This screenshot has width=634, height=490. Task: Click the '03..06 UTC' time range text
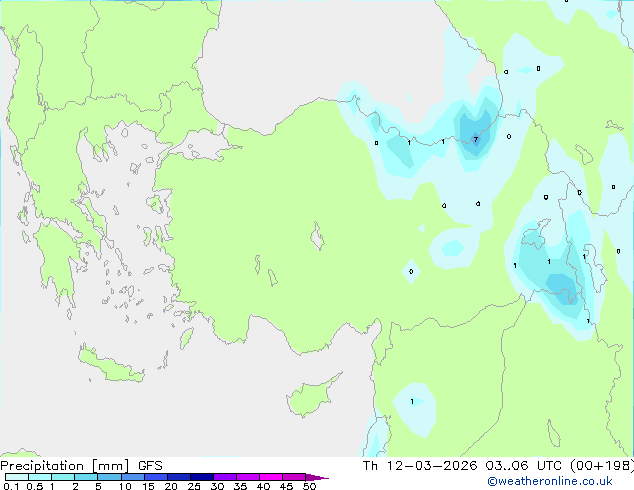pos(523,466)
